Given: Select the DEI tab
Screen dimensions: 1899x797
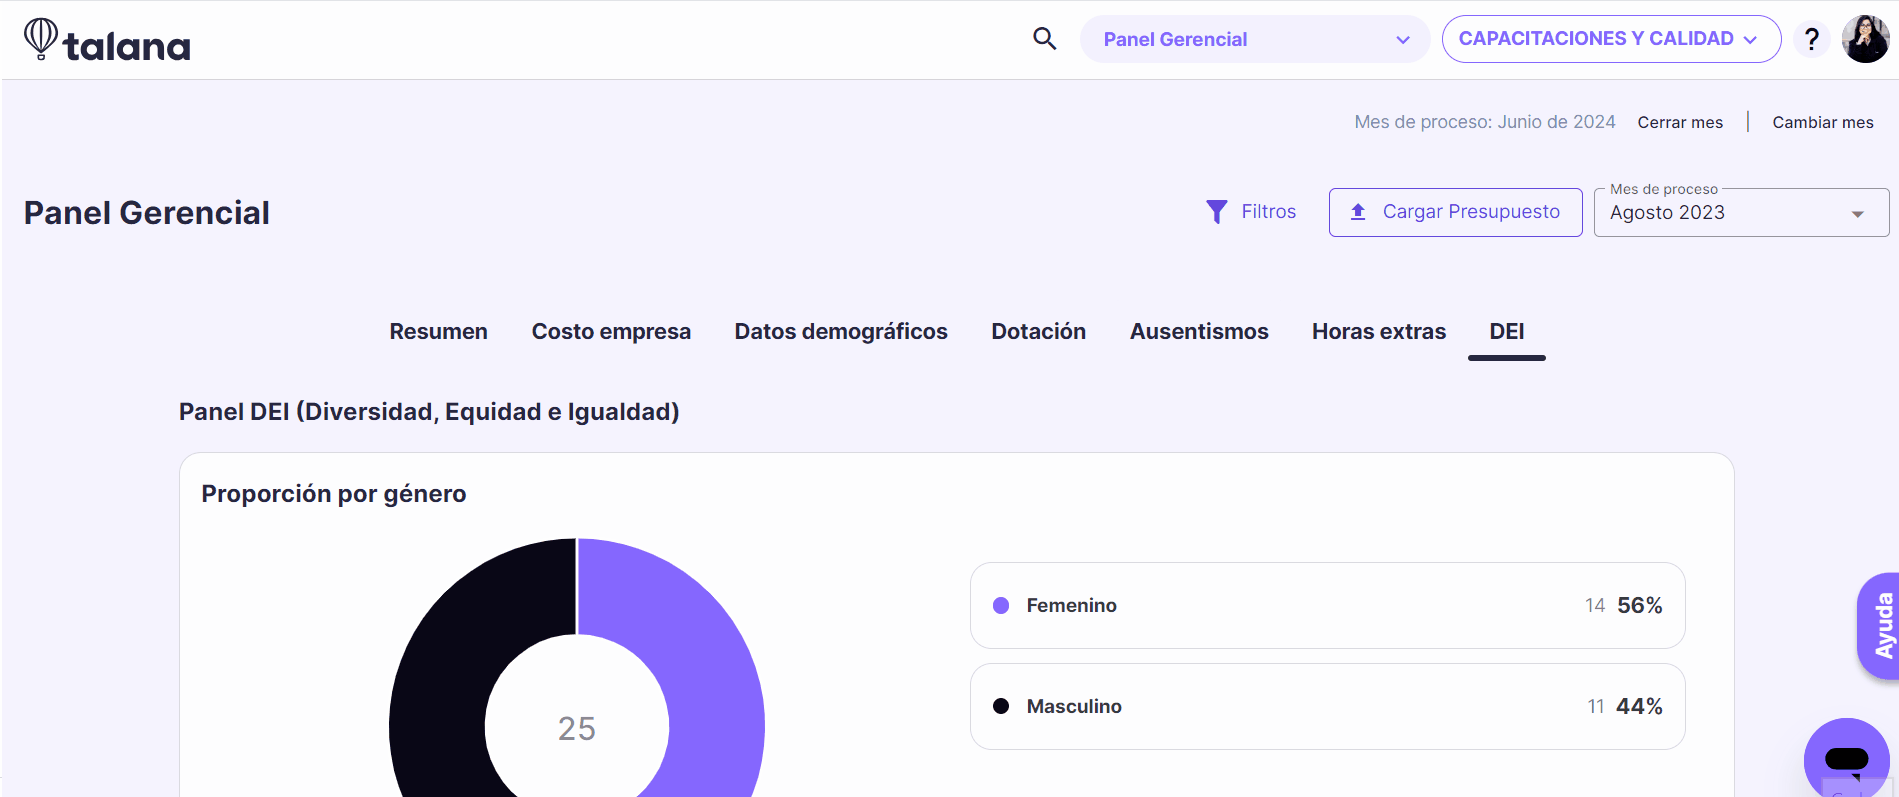Looking at the screenshot, I should (x=1507, y=332).
